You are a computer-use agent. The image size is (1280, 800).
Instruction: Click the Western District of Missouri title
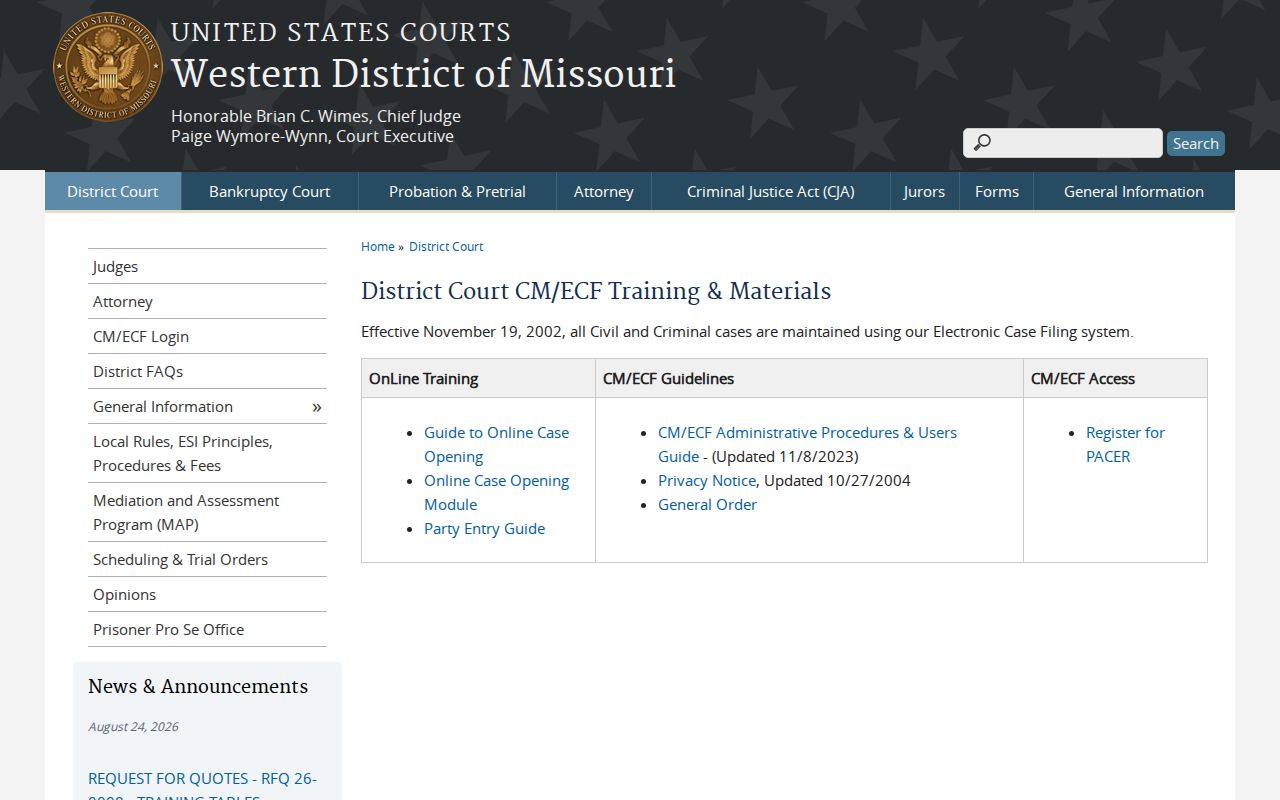(423, 74)
